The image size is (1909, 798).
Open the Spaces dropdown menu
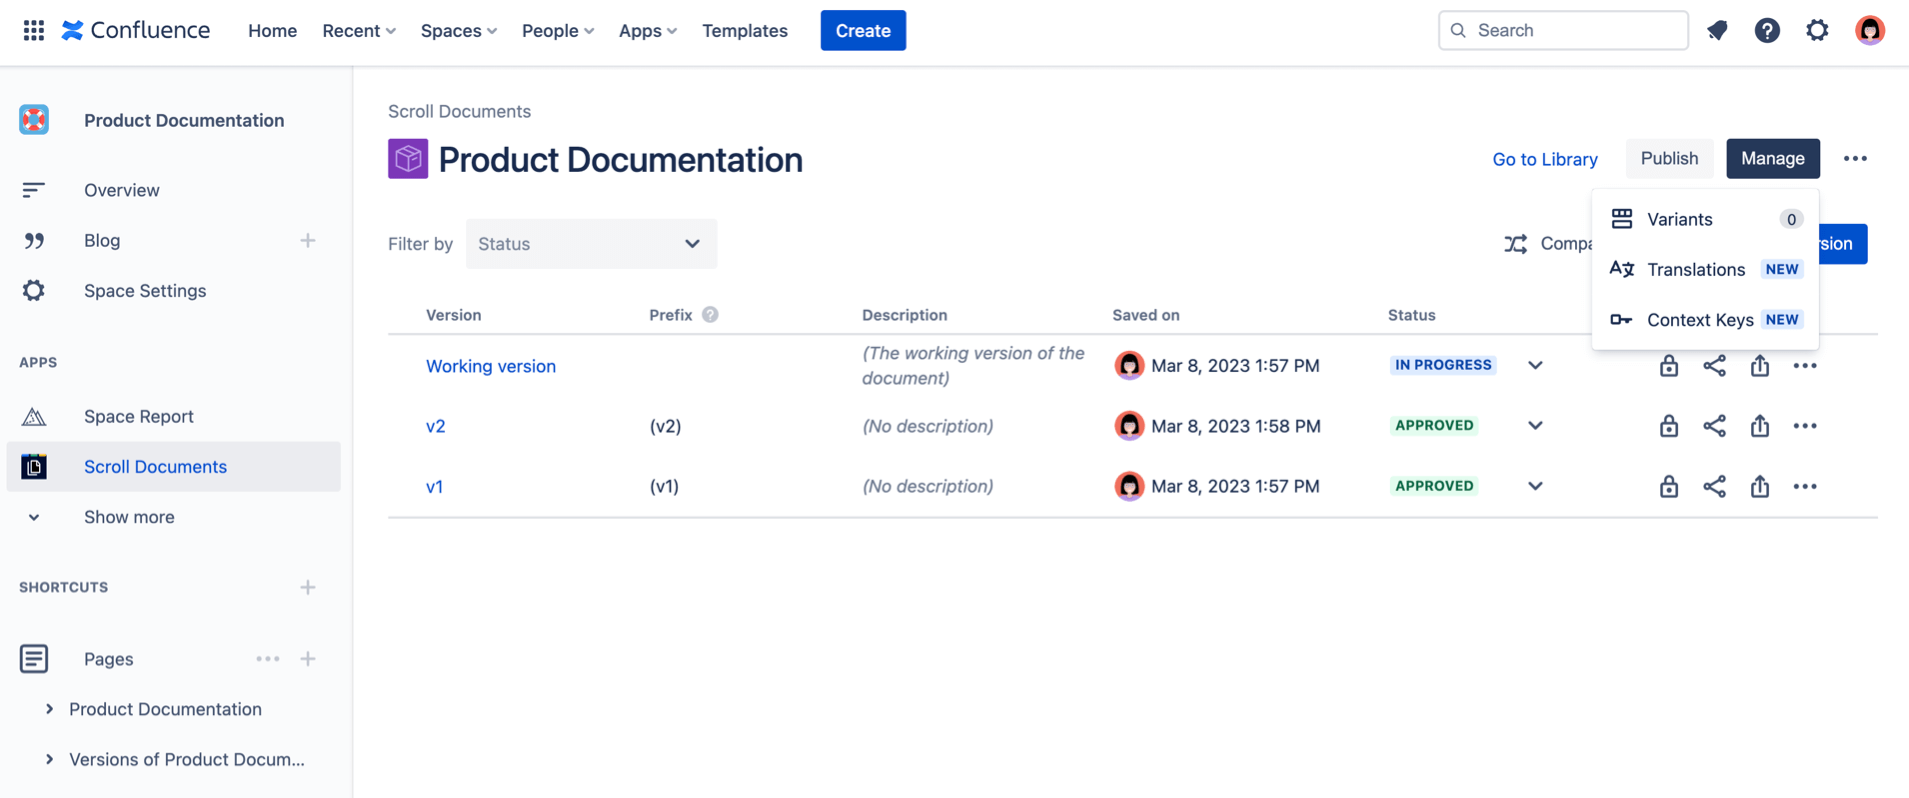tap(458, 30)
